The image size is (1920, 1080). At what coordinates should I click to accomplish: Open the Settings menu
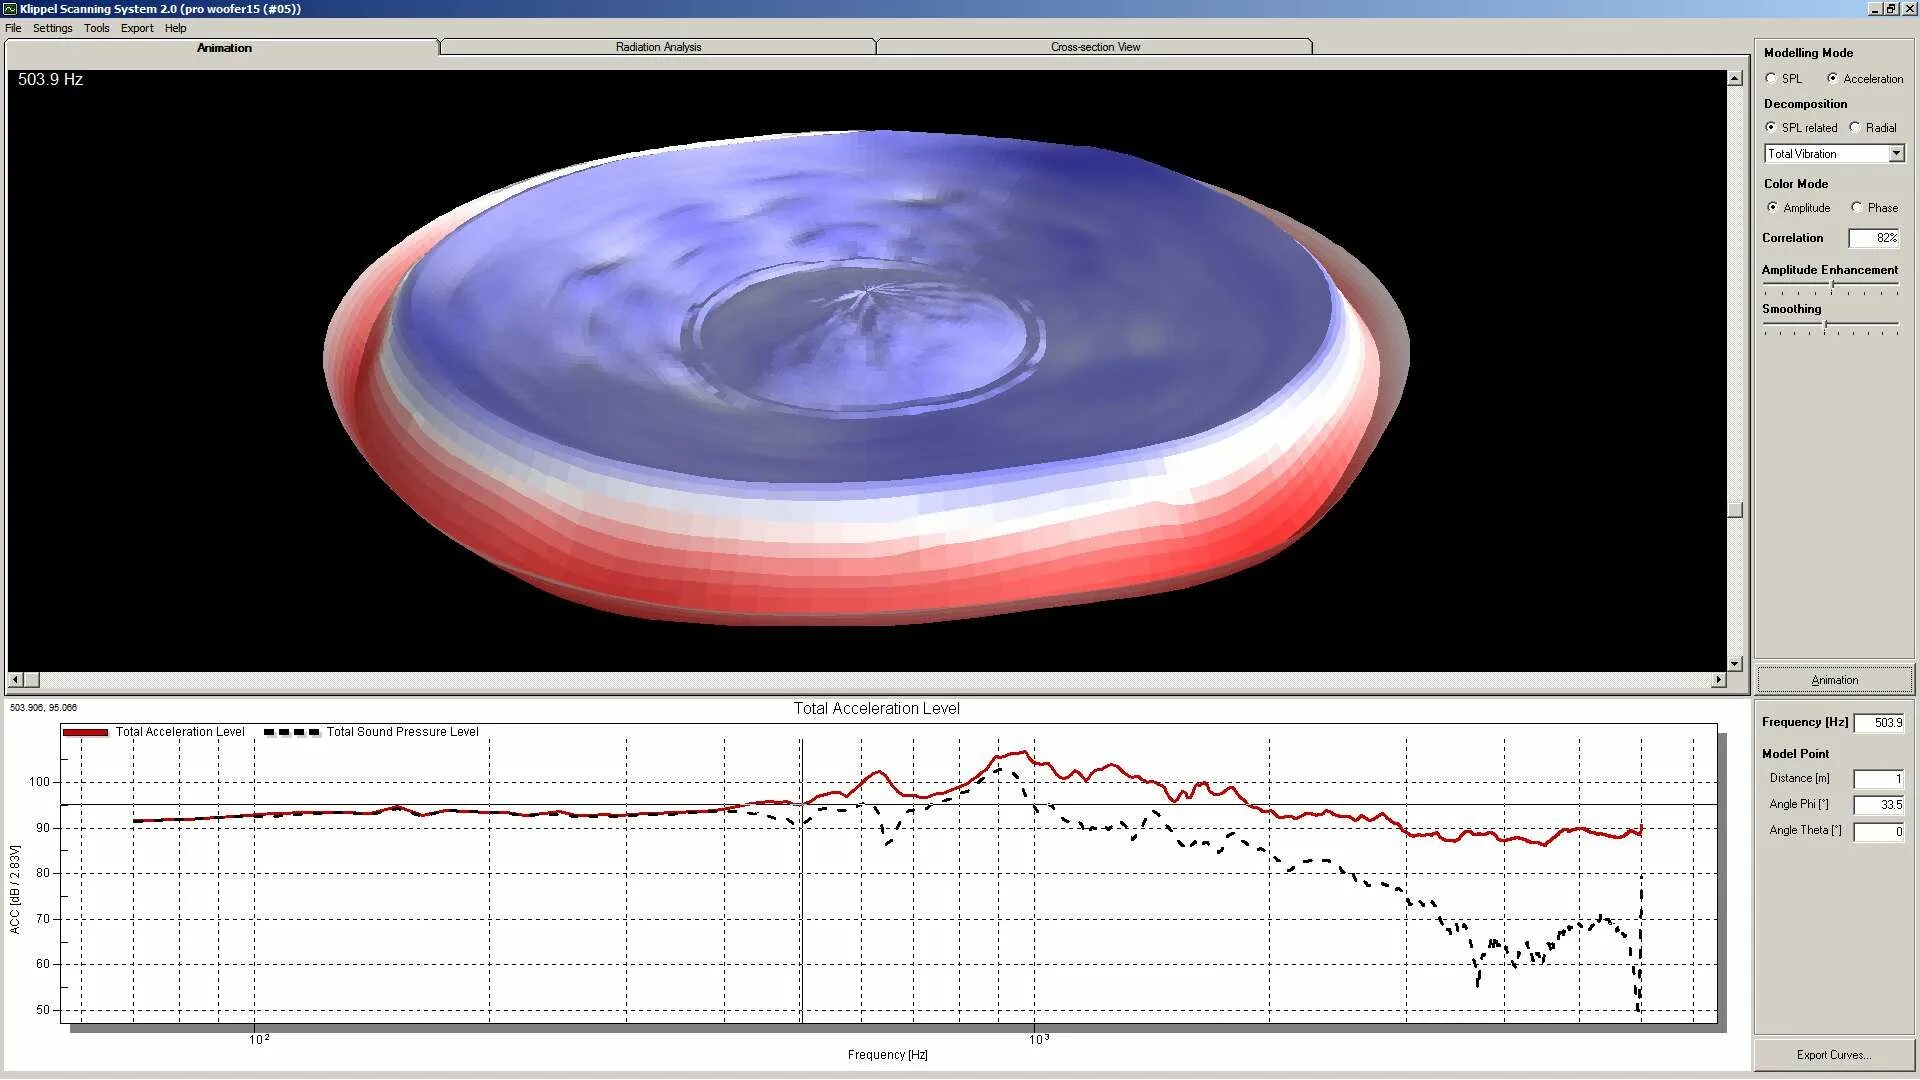(x=52, y=28)
